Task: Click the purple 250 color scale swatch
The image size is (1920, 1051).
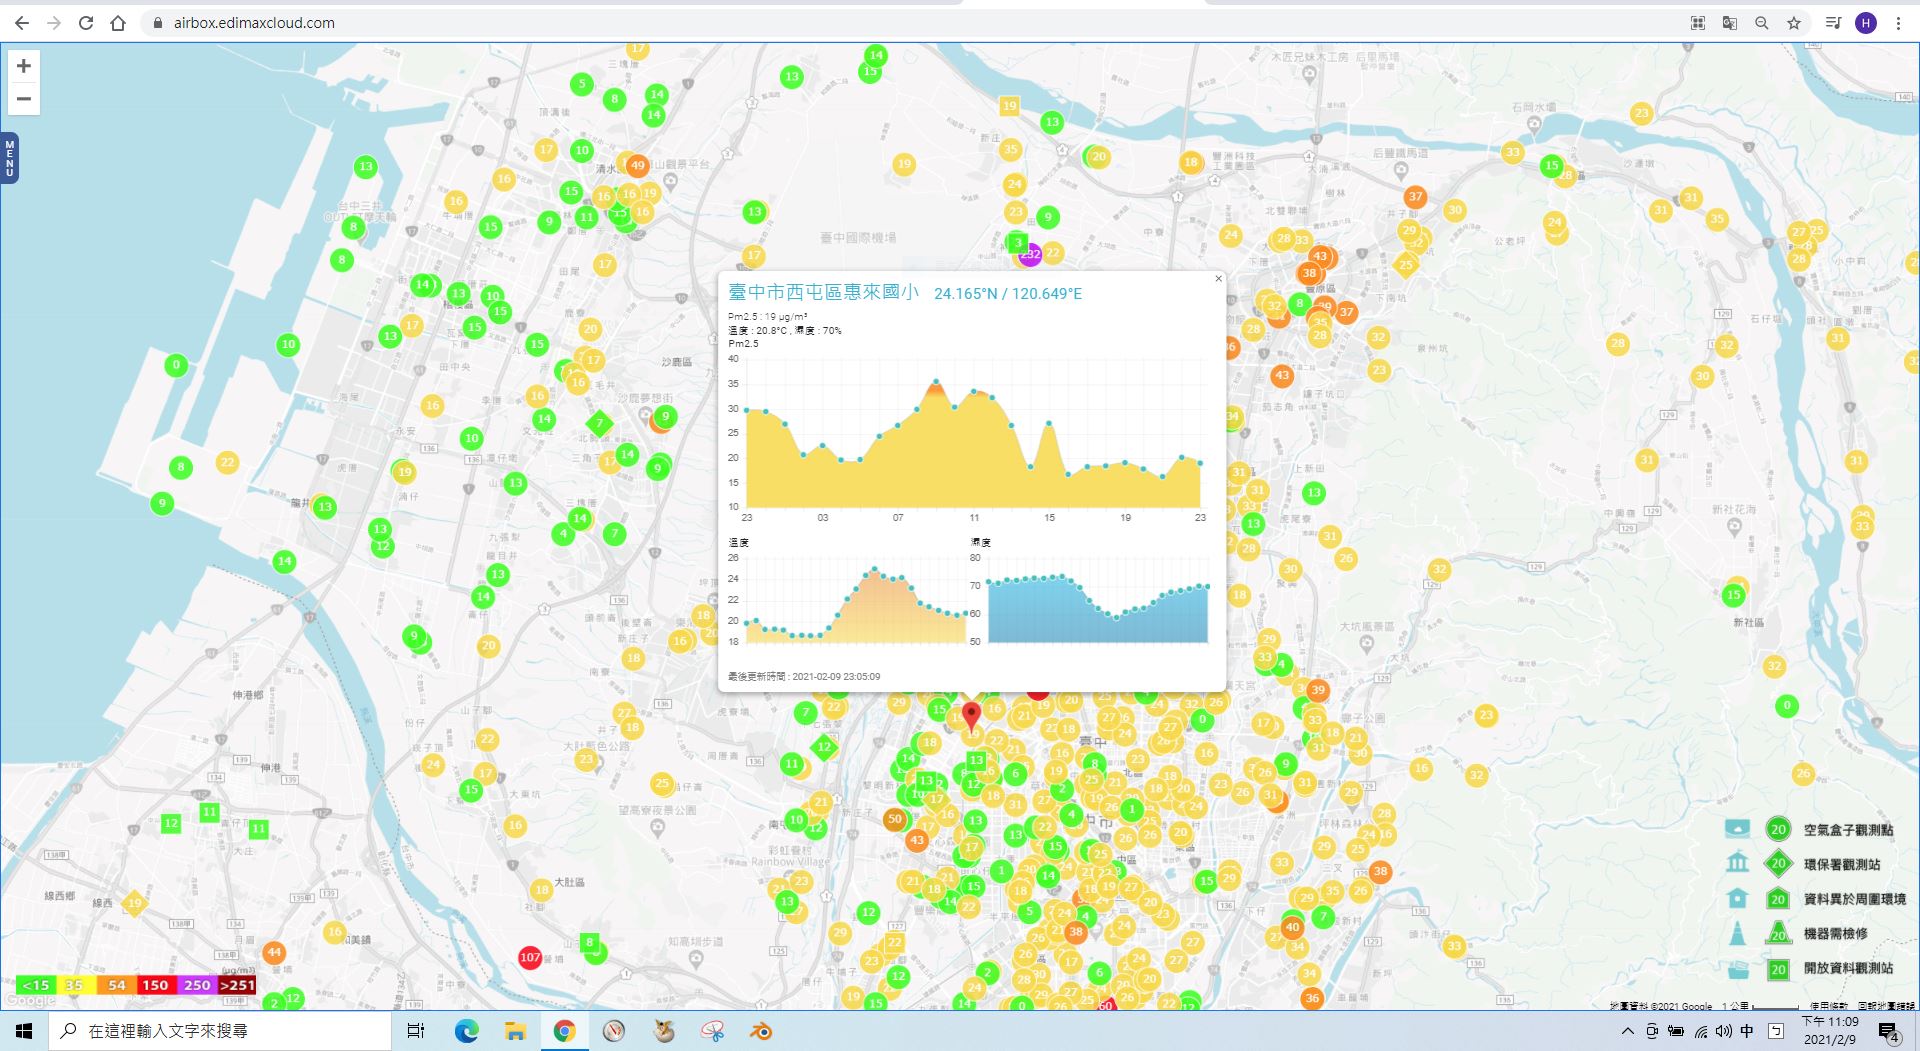Action: [x=197, y=985]
